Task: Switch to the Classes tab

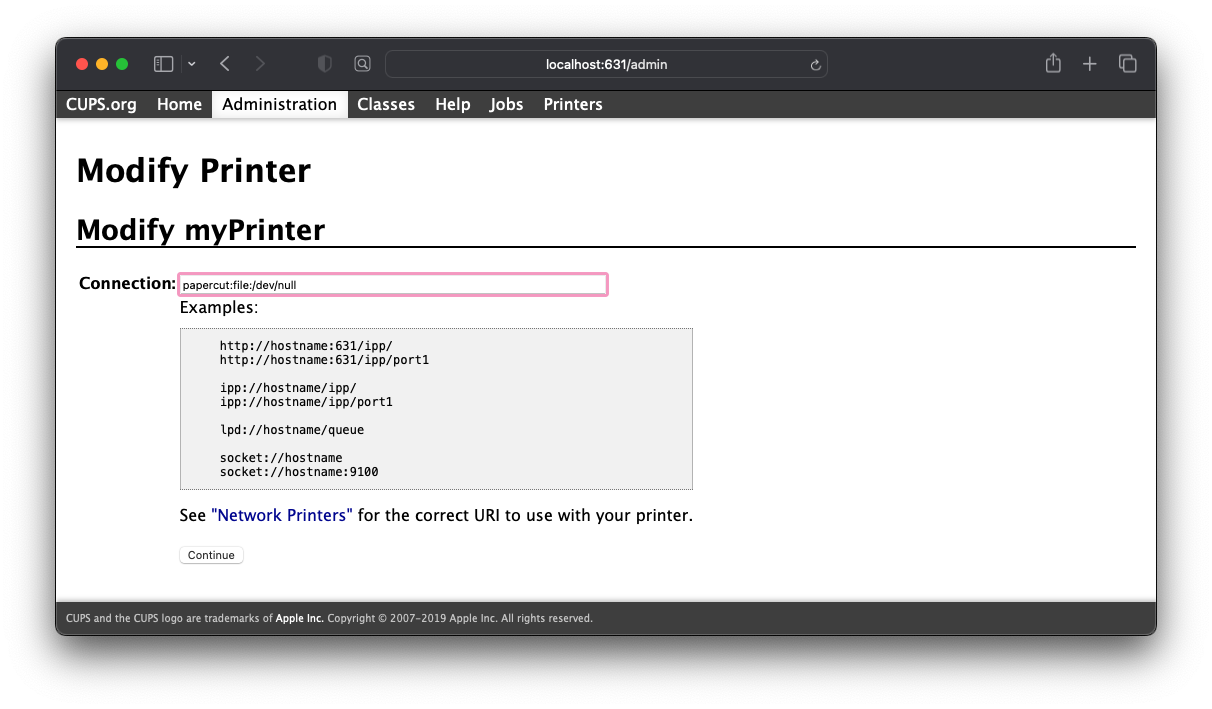Action: (386, 104)
